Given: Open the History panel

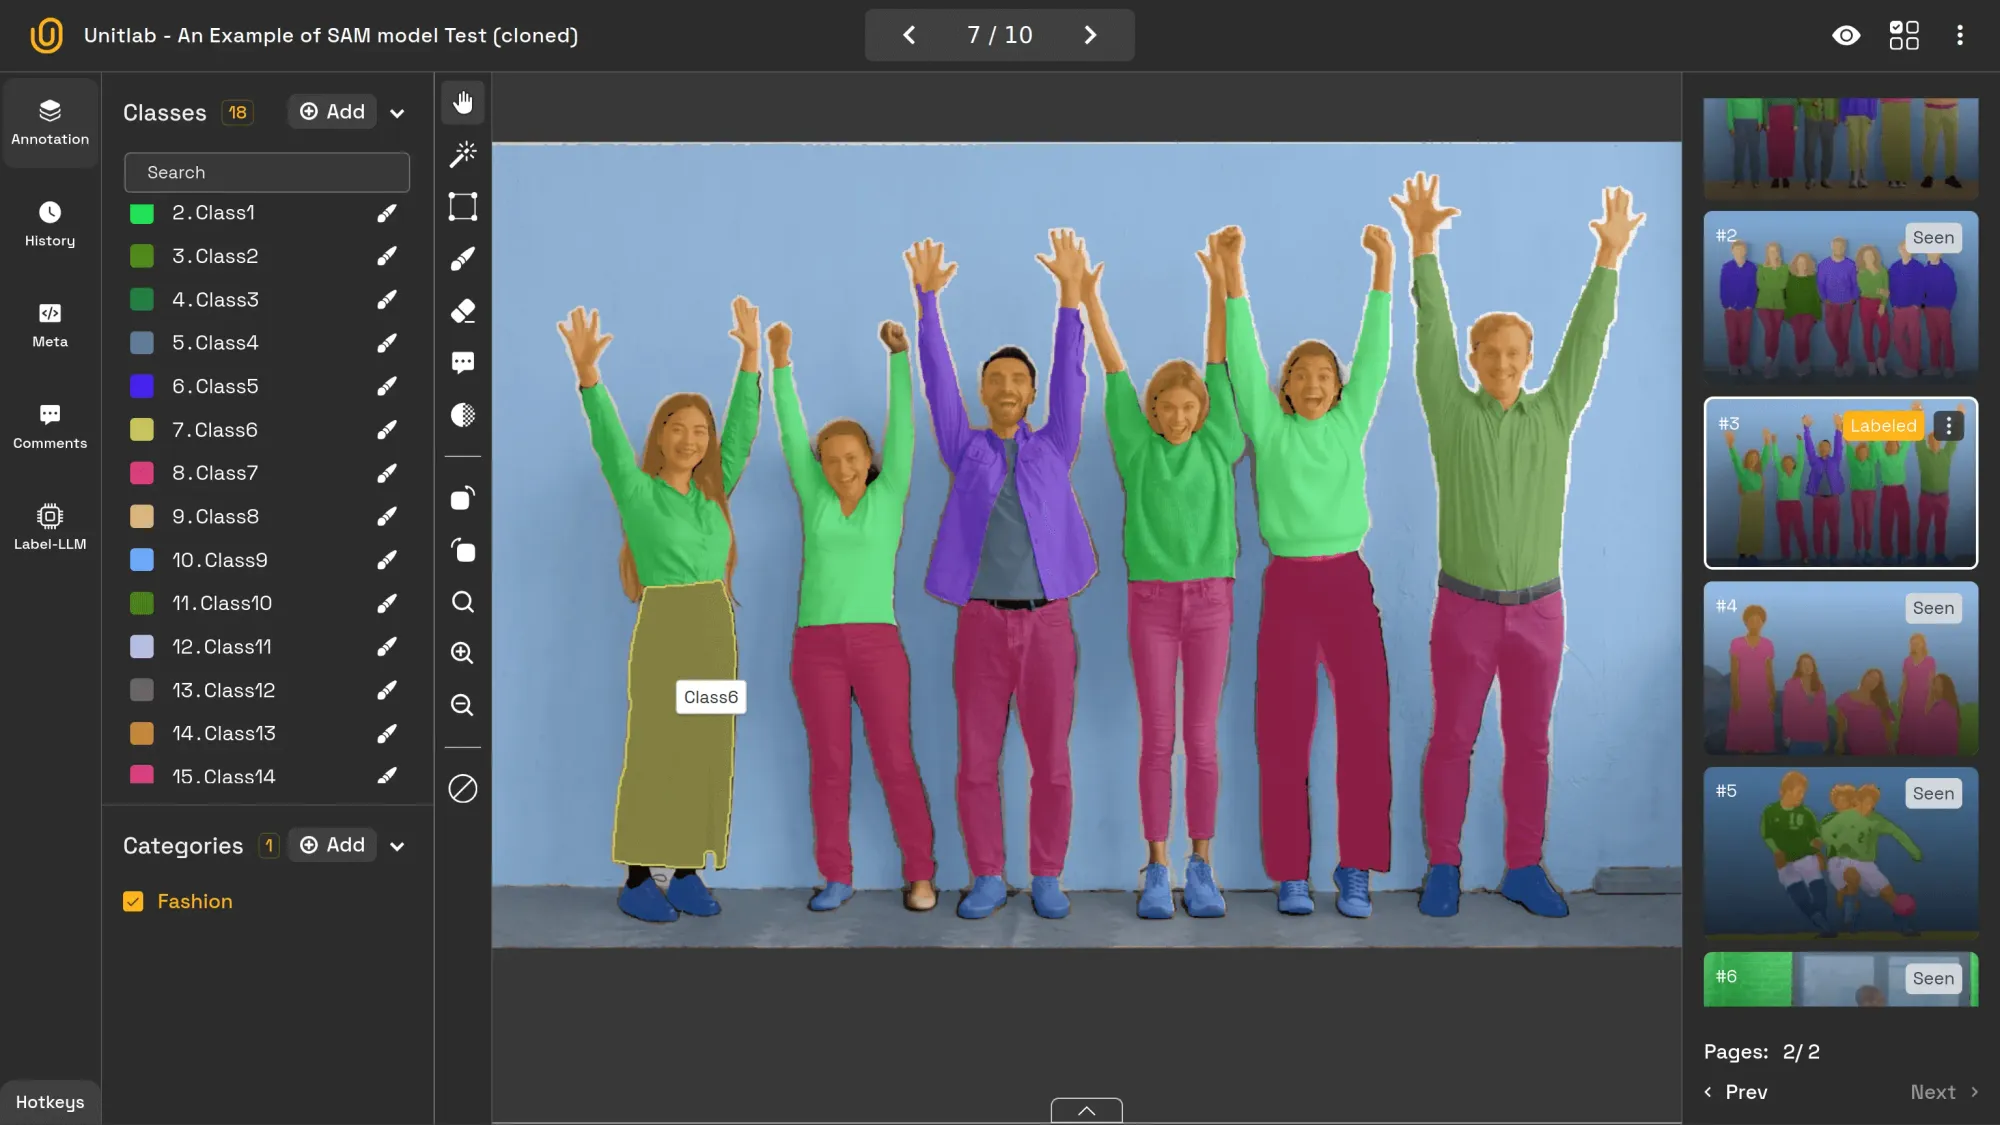Looking at the screenshot, I should 49,224.
